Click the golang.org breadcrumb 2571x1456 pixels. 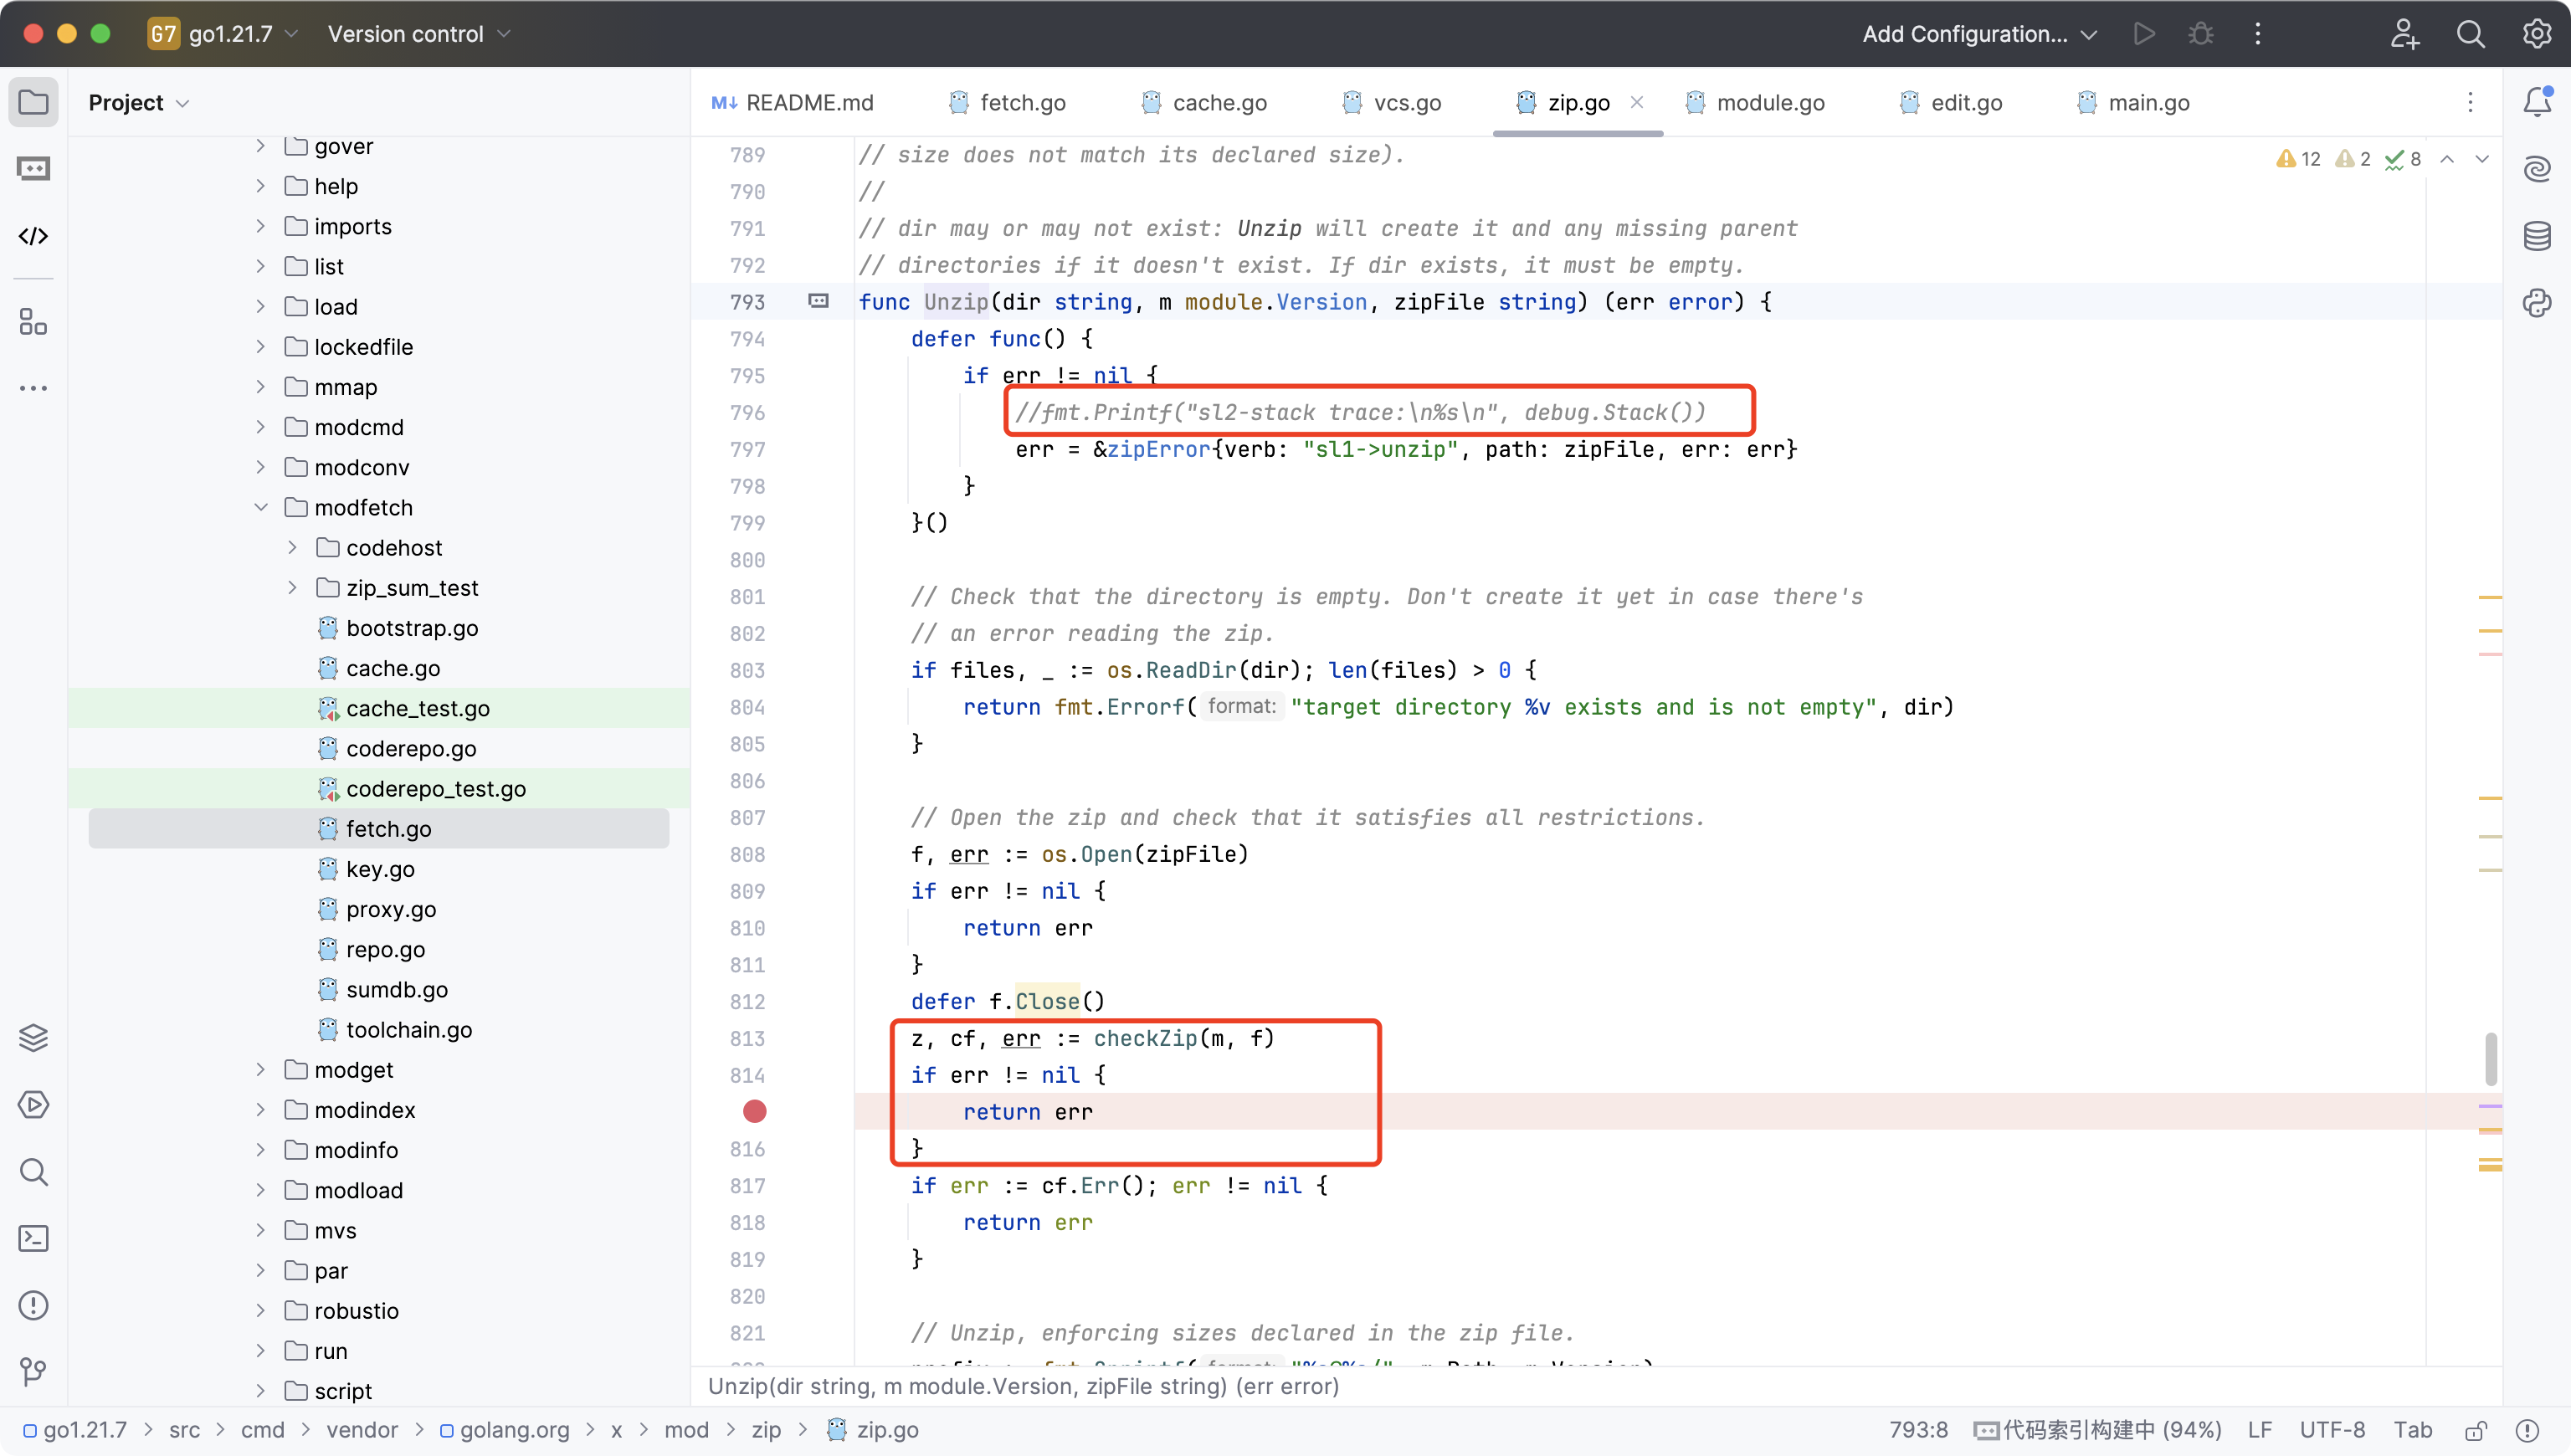pos(504,1430)
